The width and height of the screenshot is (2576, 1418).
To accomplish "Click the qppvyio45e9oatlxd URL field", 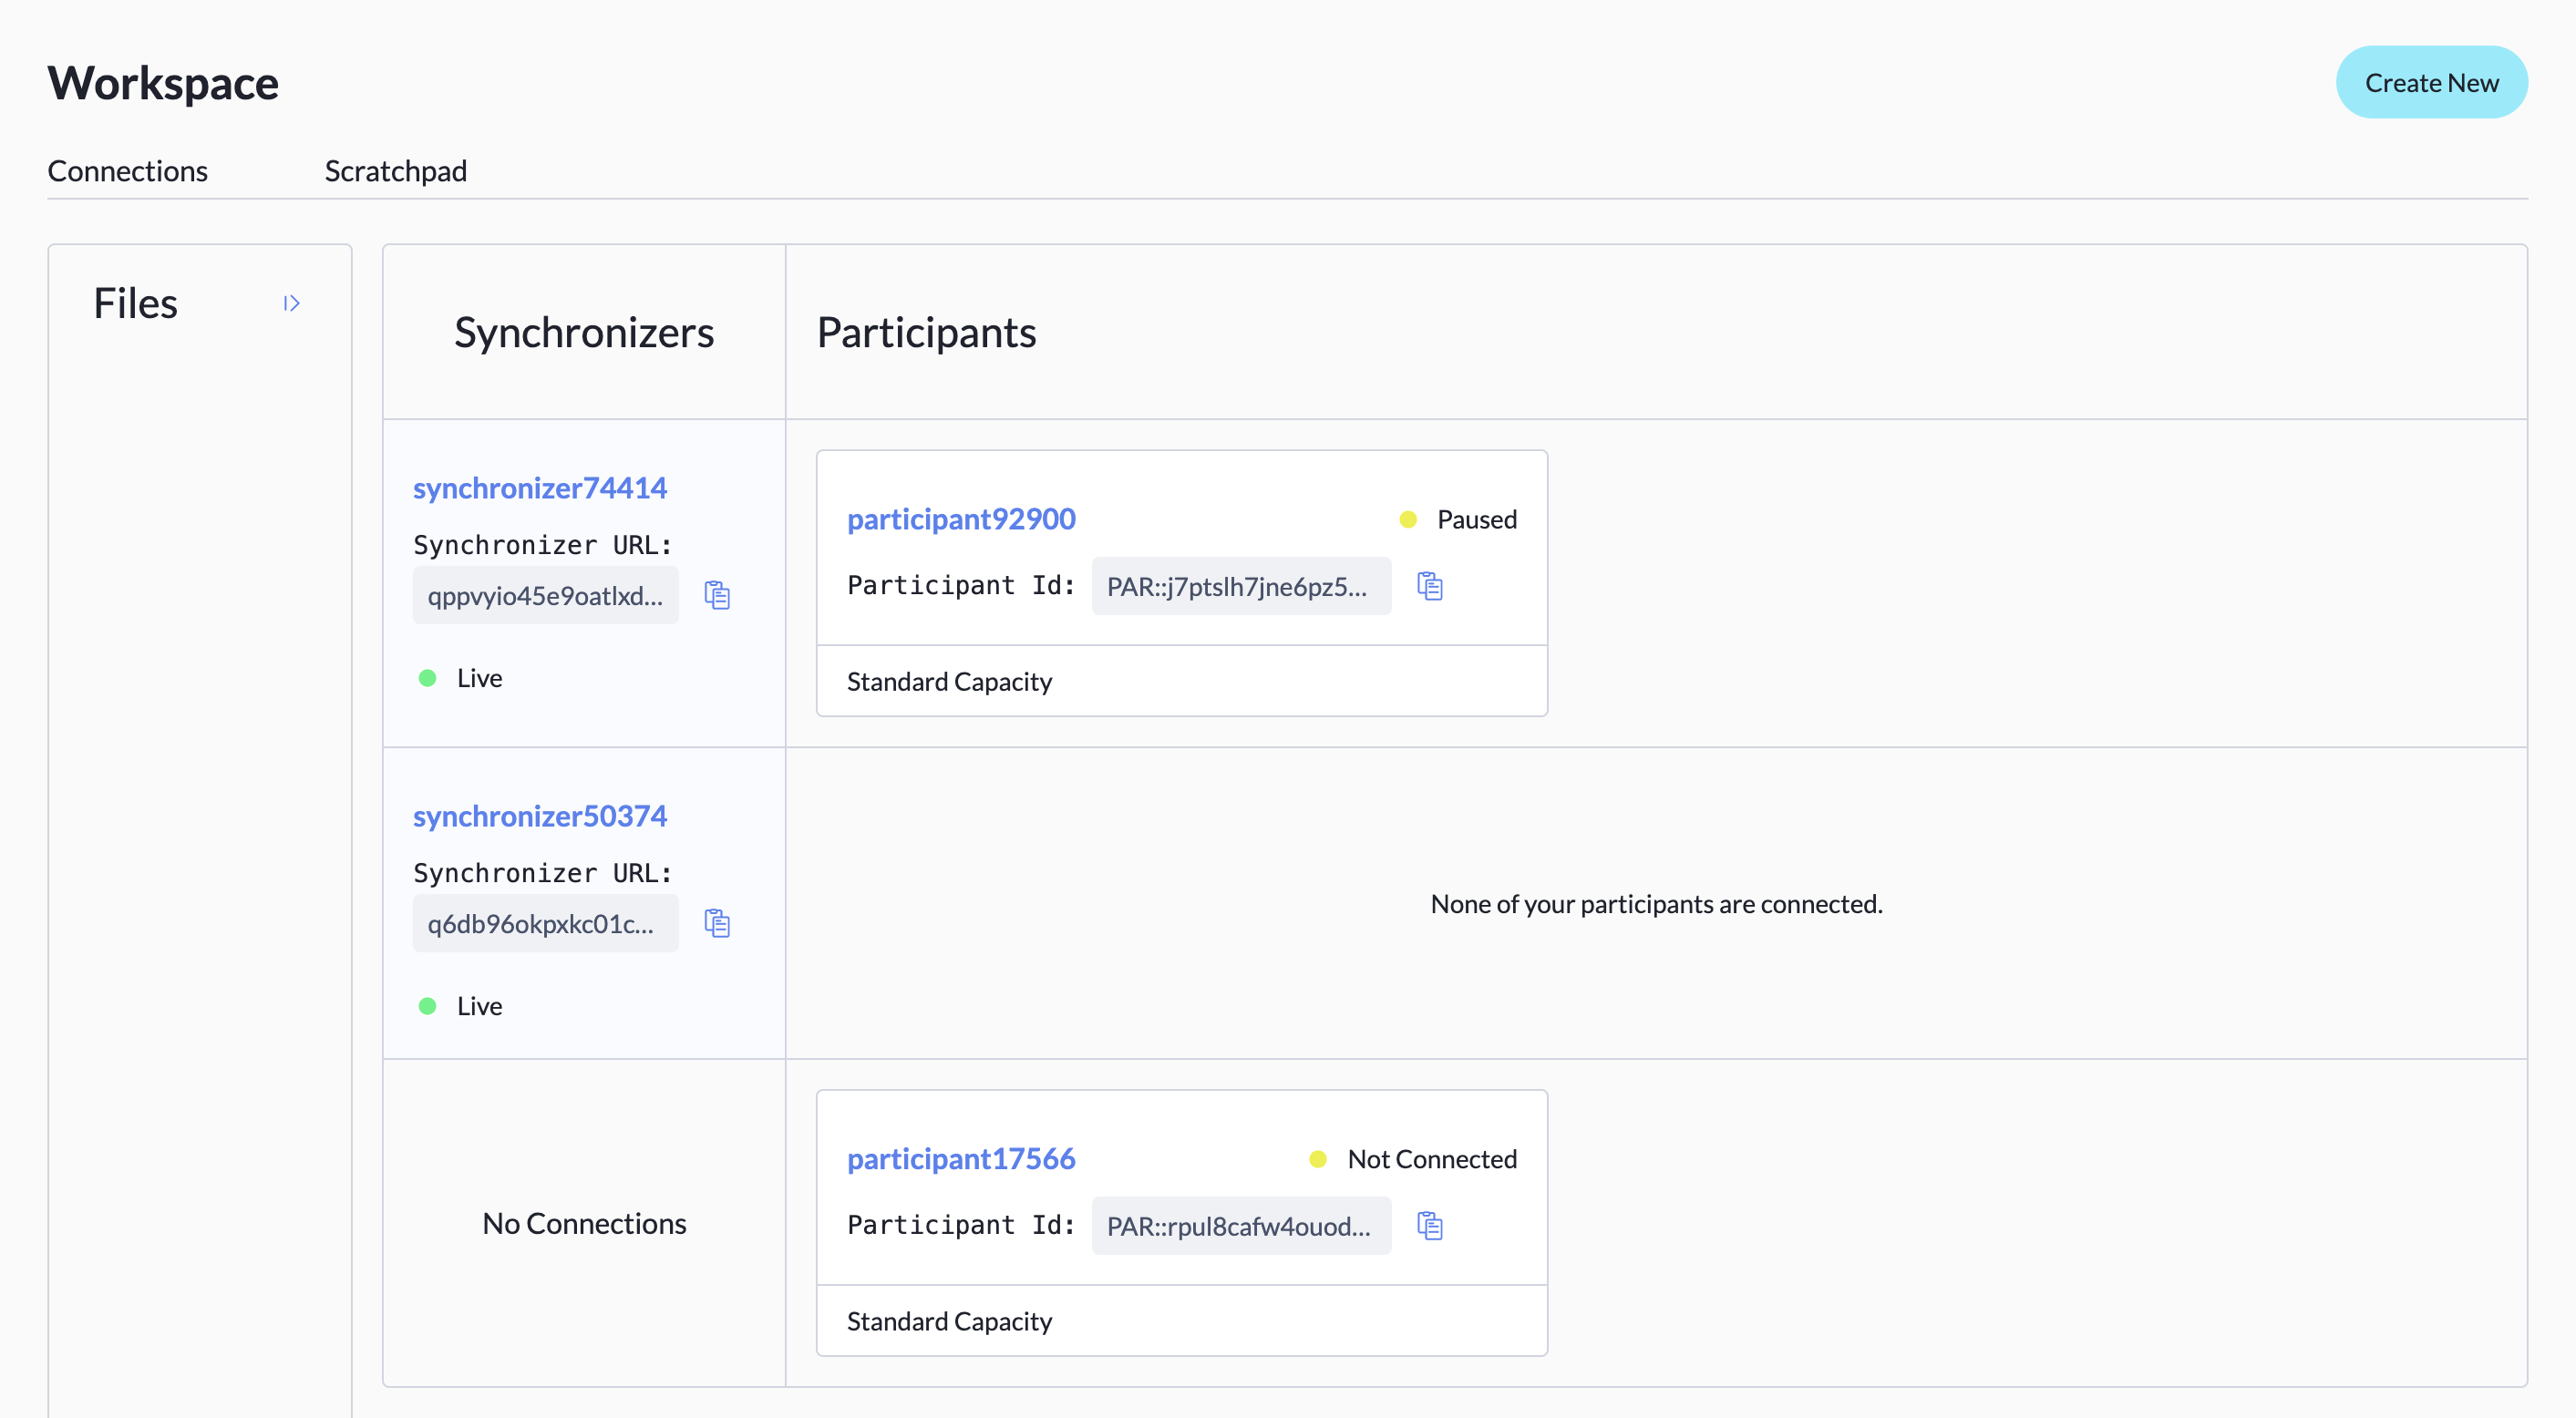I will point(545,596).
